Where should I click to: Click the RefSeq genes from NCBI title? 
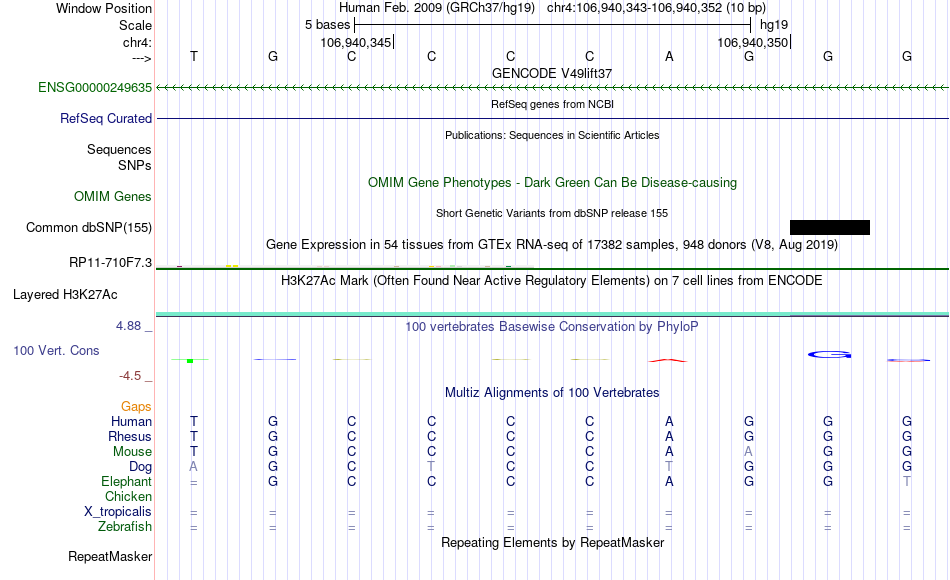(552, 104)
